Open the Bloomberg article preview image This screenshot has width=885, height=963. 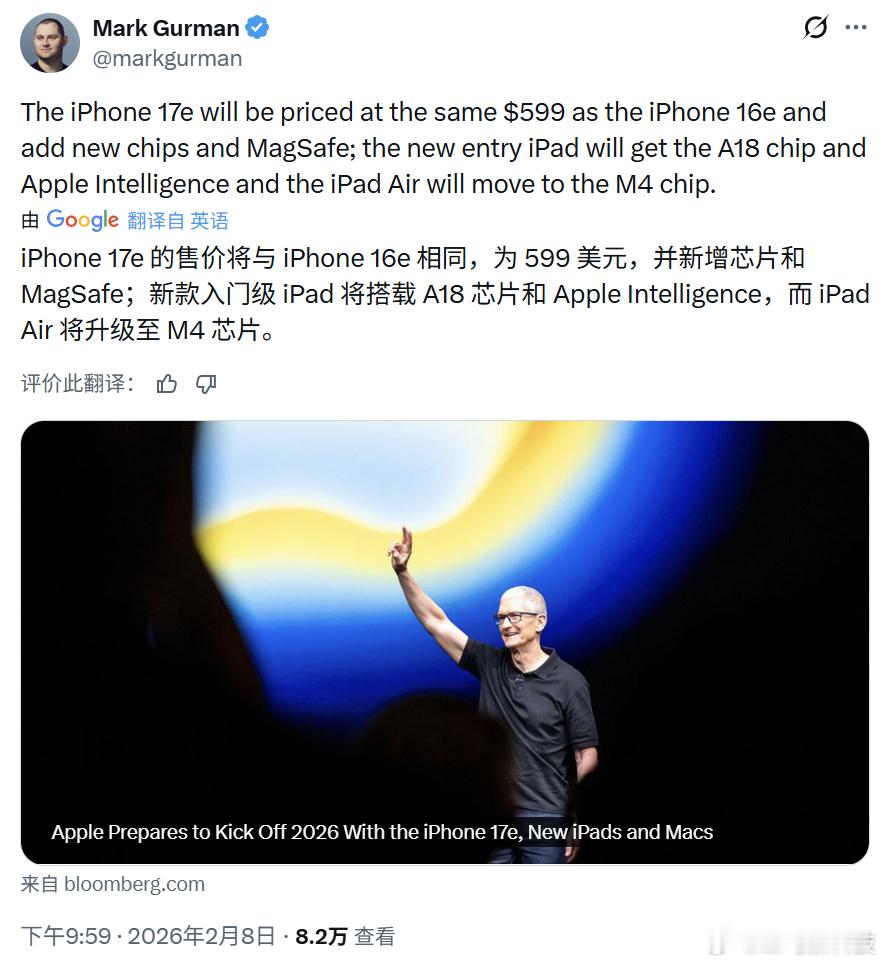445,642
